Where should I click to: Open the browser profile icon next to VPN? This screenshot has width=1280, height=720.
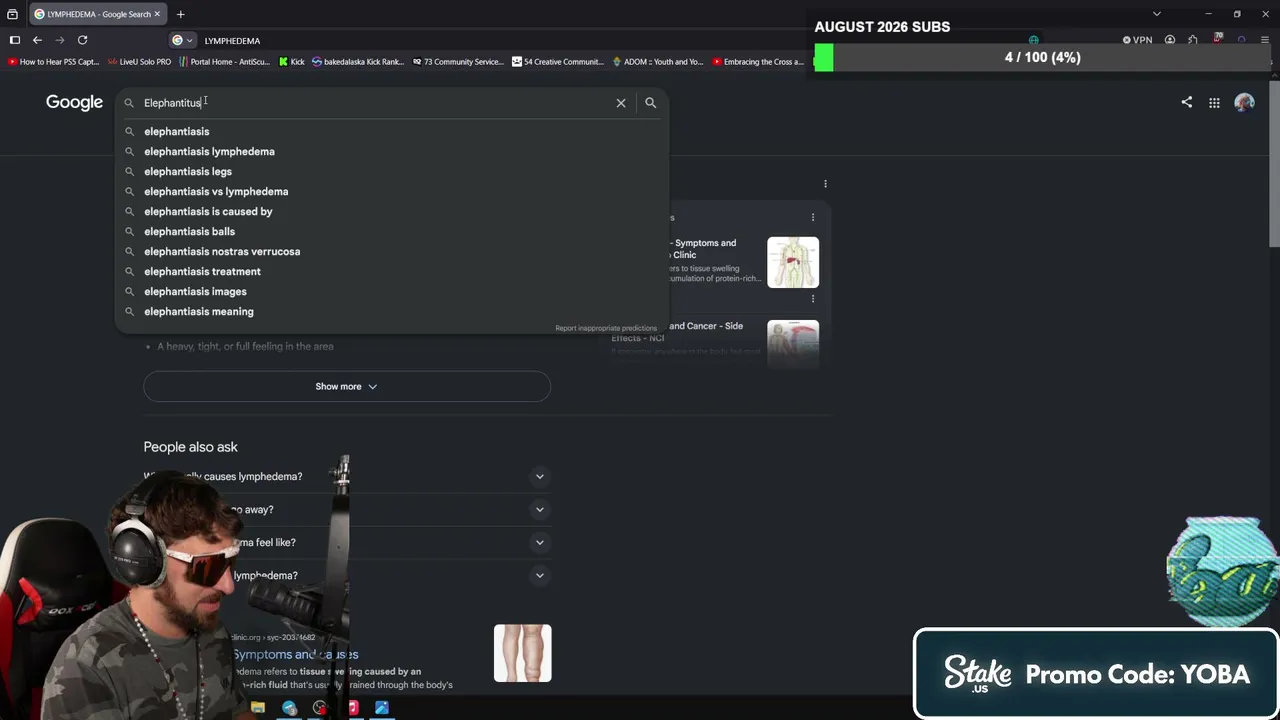(1170, 40)
